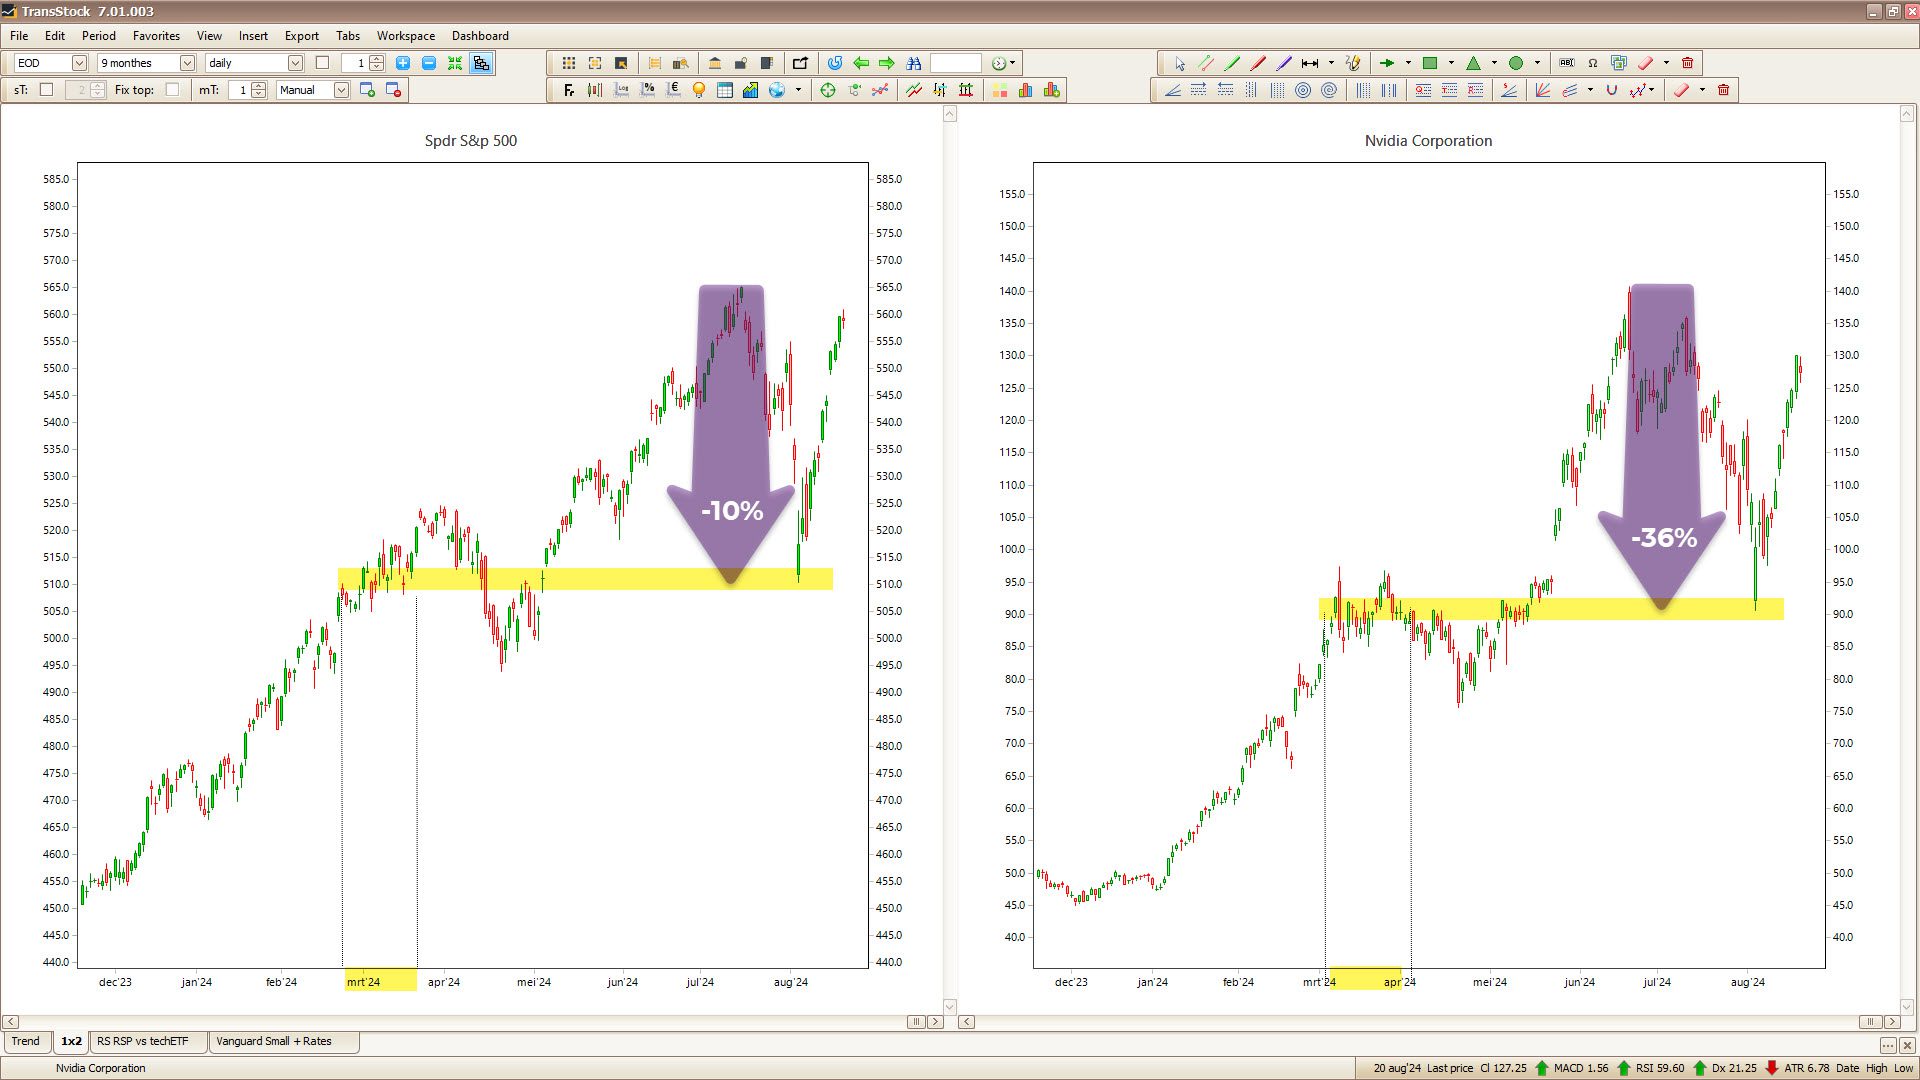Image resolution: width=1920 pixels, height=1080 pixels.
Task: Click the green left arrow navigation icon
Action: pyautogui.click(x=861, y=63)
